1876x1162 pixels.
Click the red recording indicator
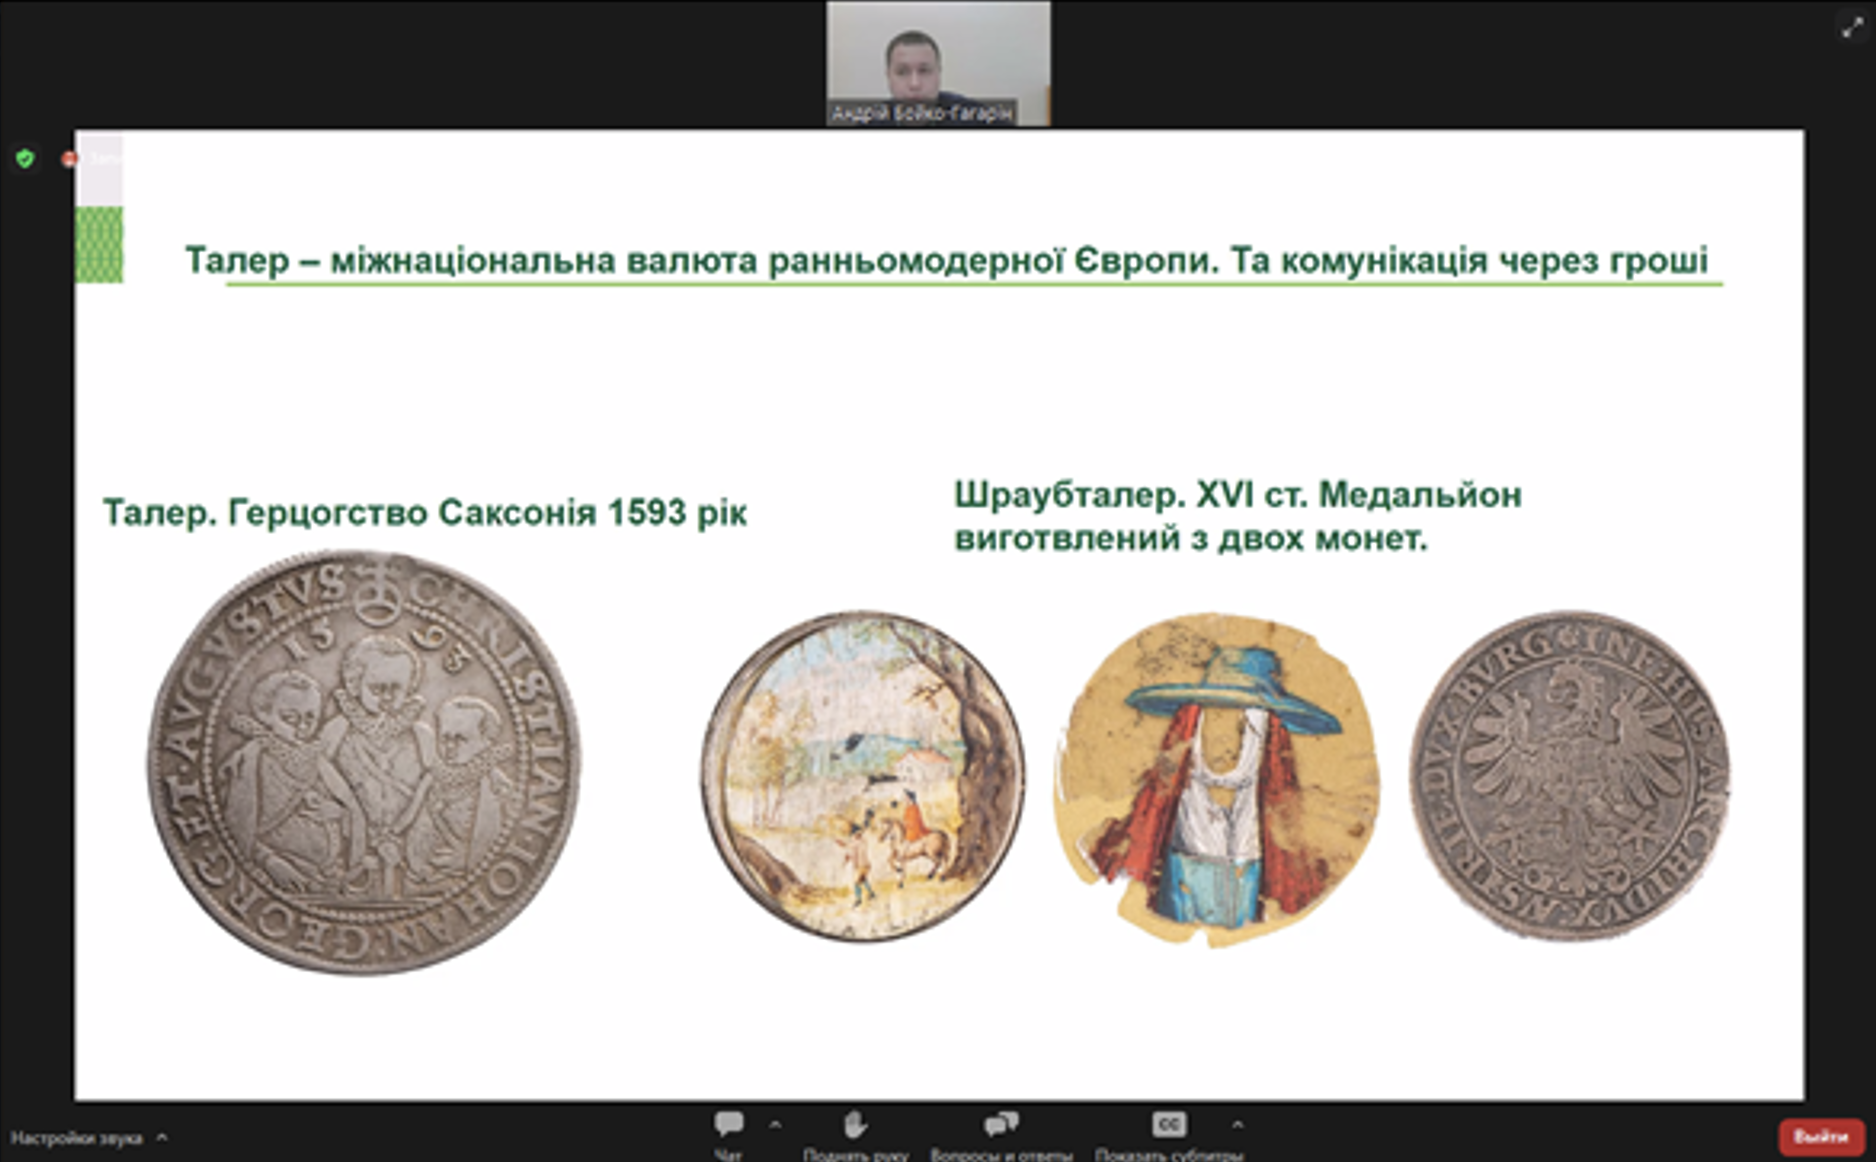pos(69,159)
